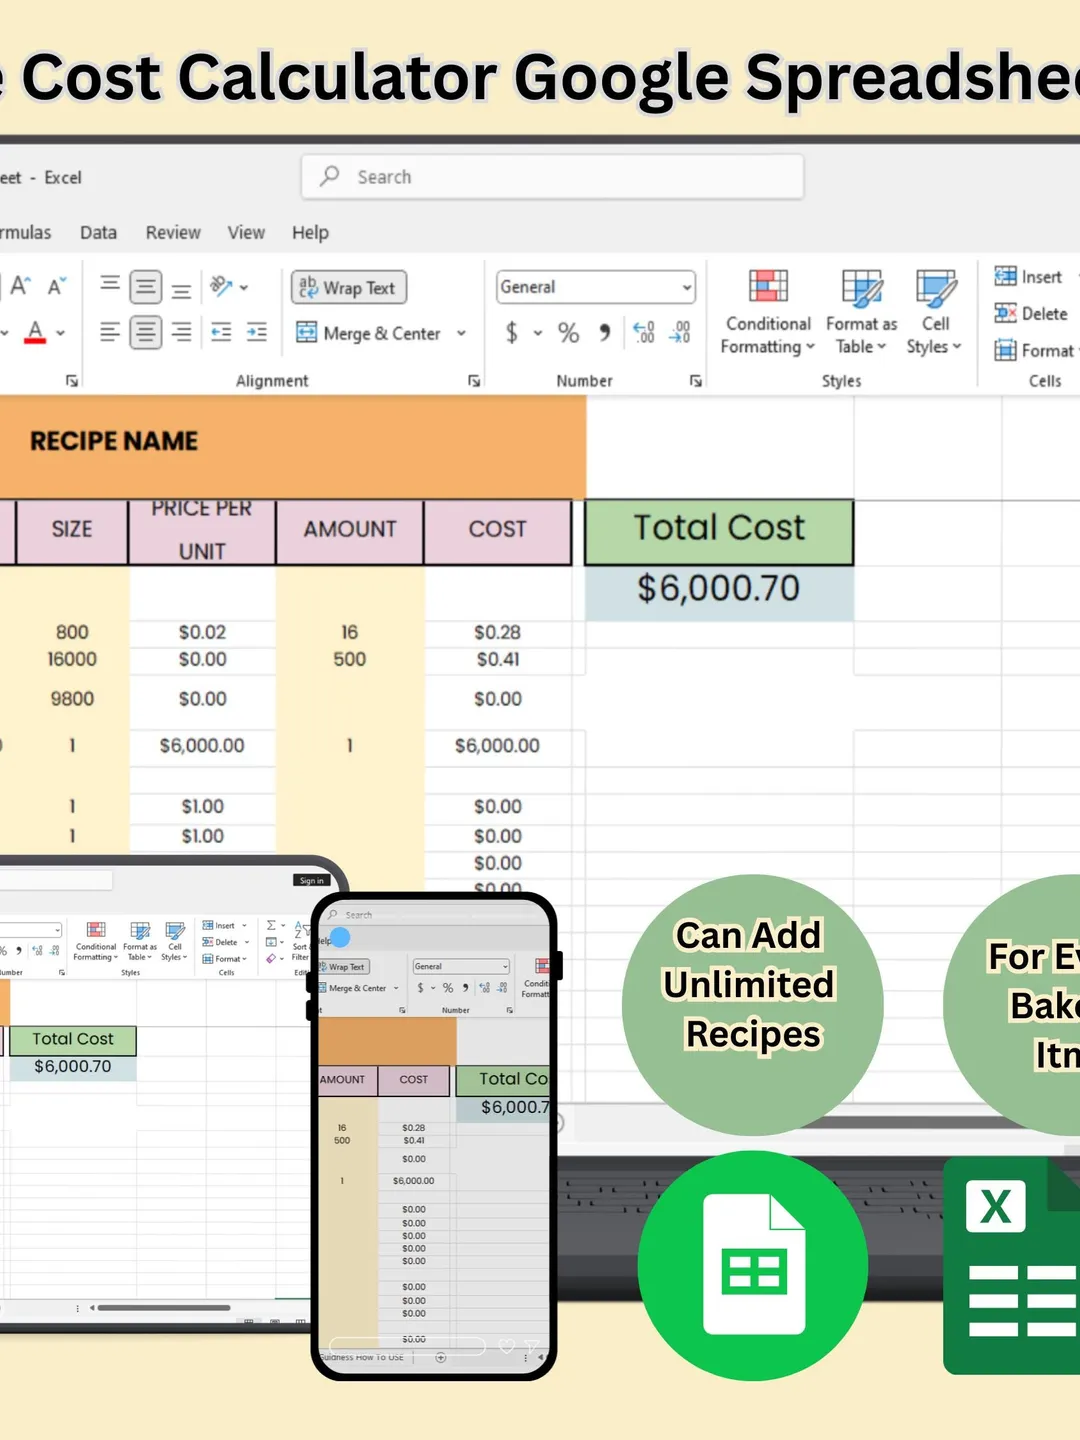Switch to the View tab
The height and width of the screenshot is (1440, 1080).
click(246, 233)
